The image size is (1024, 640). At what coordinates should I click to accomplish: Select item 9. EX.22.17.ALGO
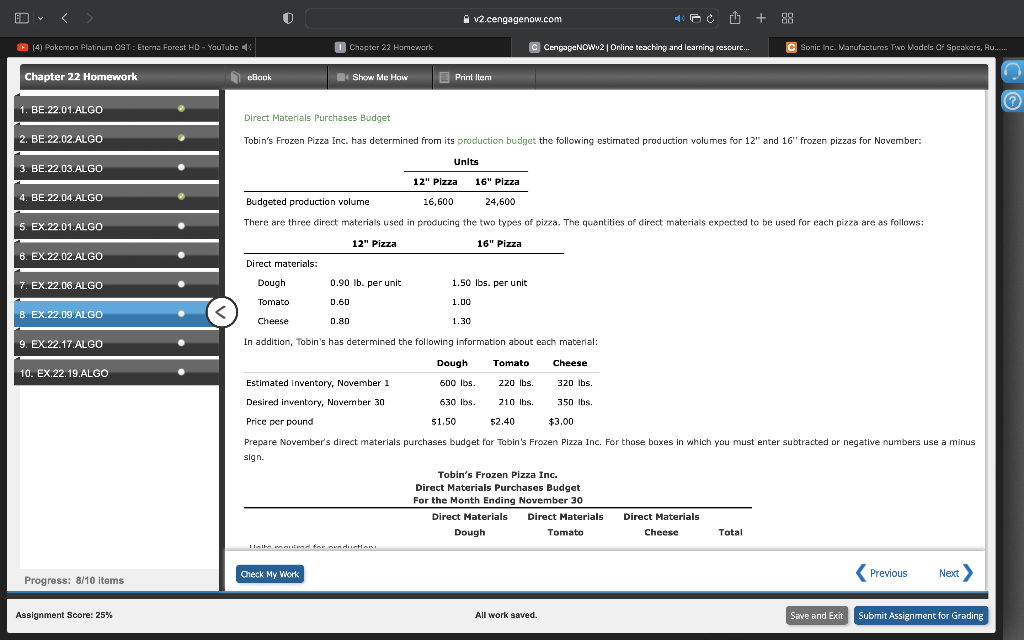(116, 344)
